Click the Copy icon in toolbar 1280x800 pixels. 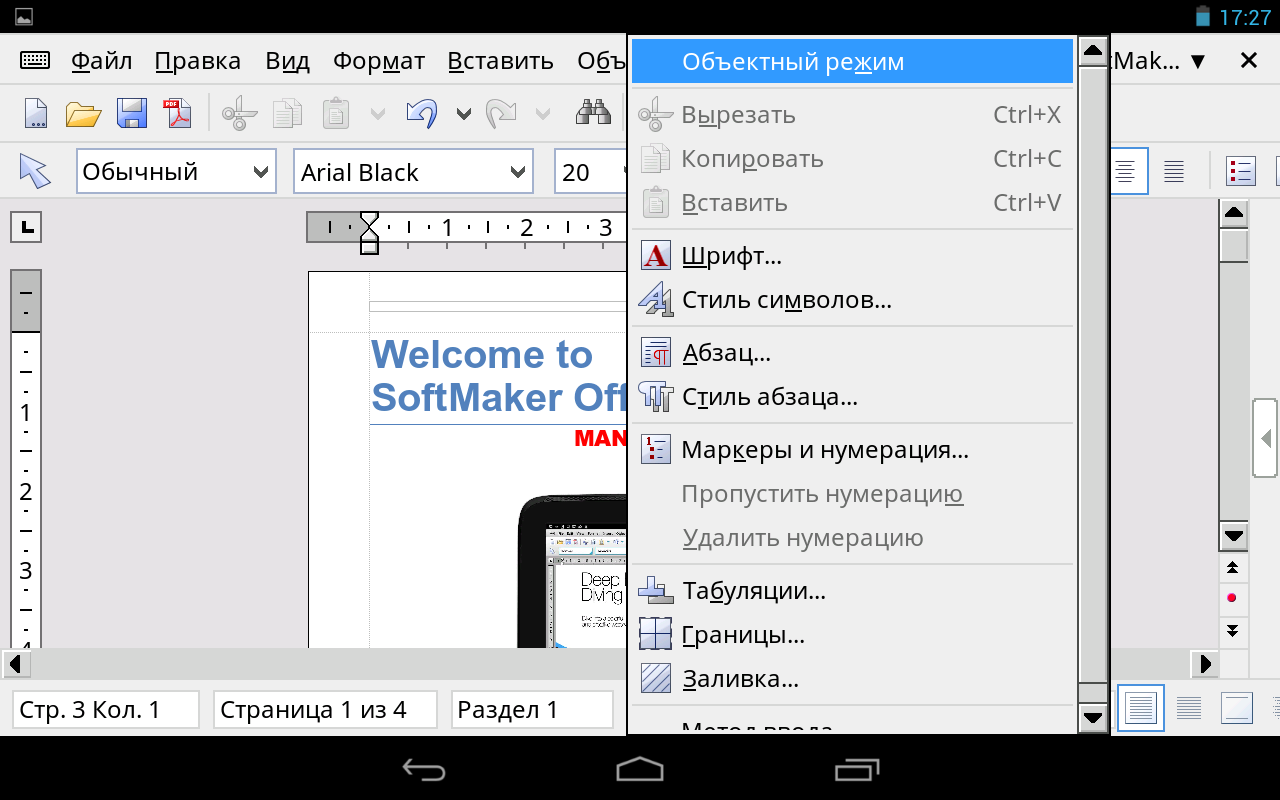[288, 113]
